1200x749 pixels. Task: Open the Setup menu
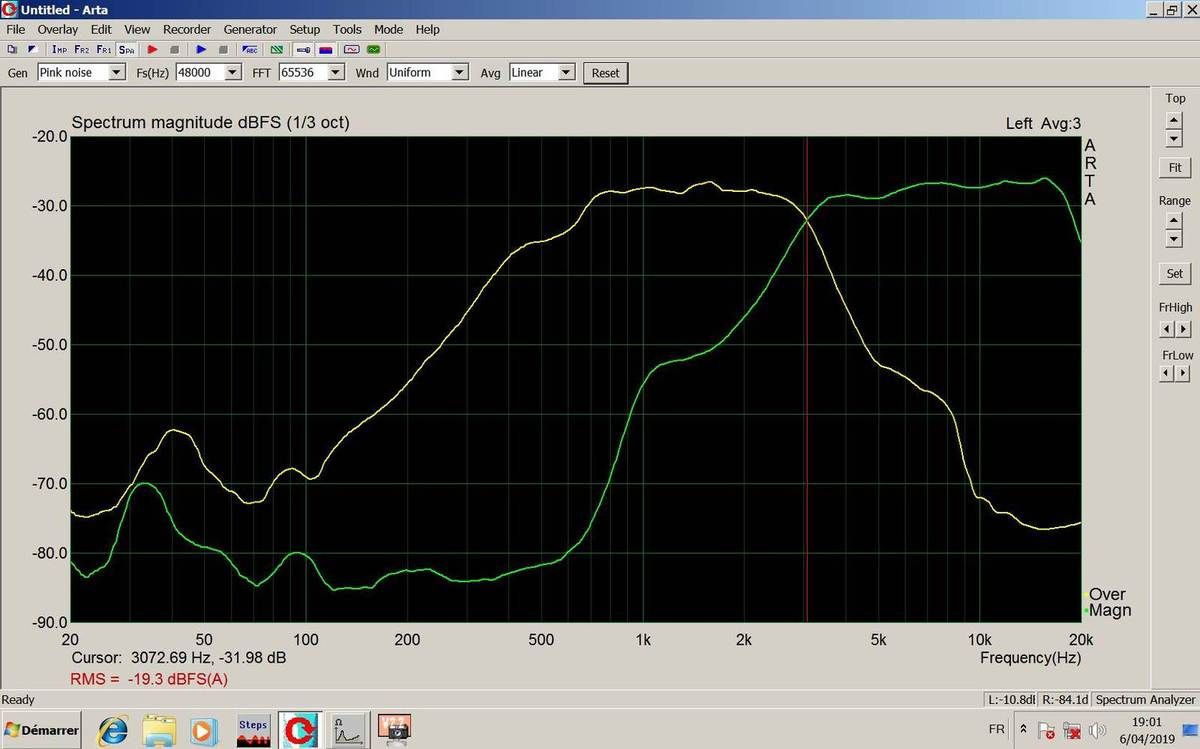(305, 29)
